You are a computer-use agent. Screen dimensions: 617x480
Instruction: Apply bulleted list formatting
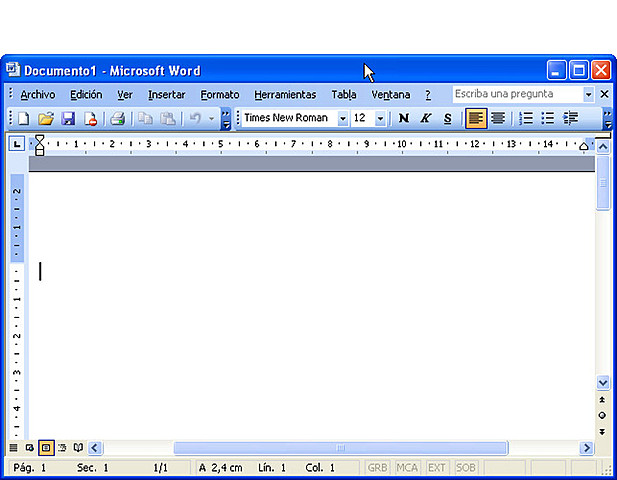pyautogui.click(x=548, y=118)
